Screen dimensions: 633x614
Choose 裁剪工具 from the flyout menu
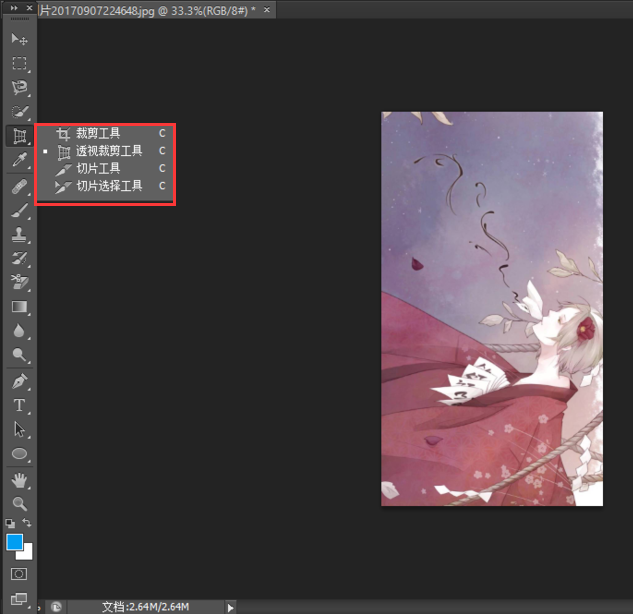click(105, 133)
